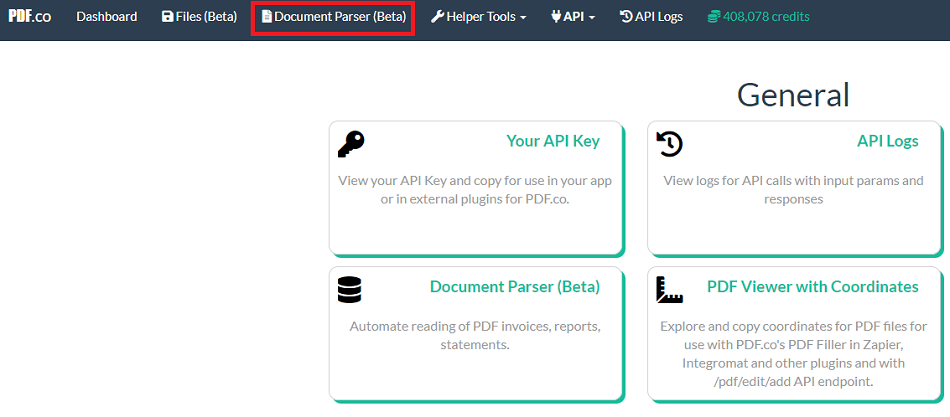The width and height of the screenshot is (950, 417).
Task: Click the floppy disk icon beside Files (Beta)
Action: pyautogui.click(x=168, y=17)
